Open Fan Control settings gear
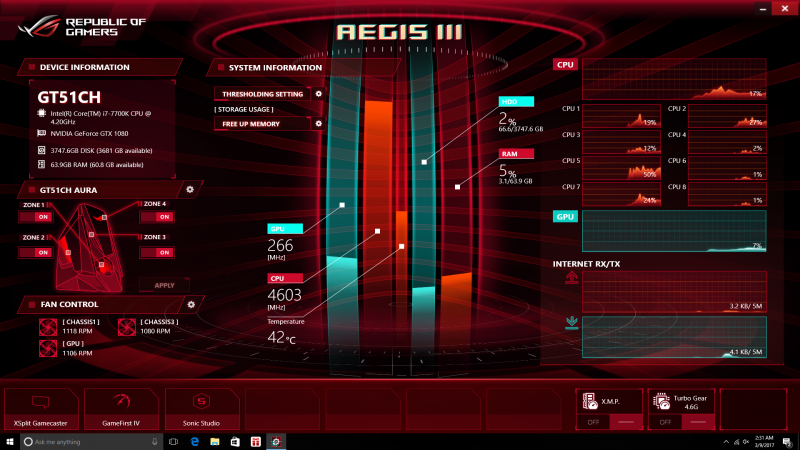 pos(191,304)
